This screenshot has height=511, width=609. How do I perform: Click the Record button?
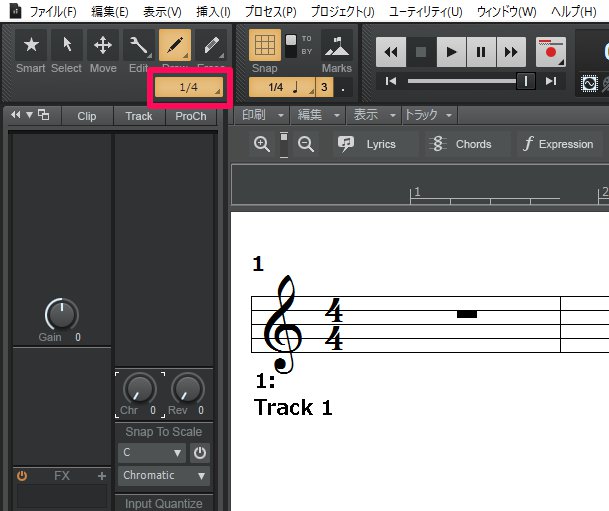click(551, 52)
